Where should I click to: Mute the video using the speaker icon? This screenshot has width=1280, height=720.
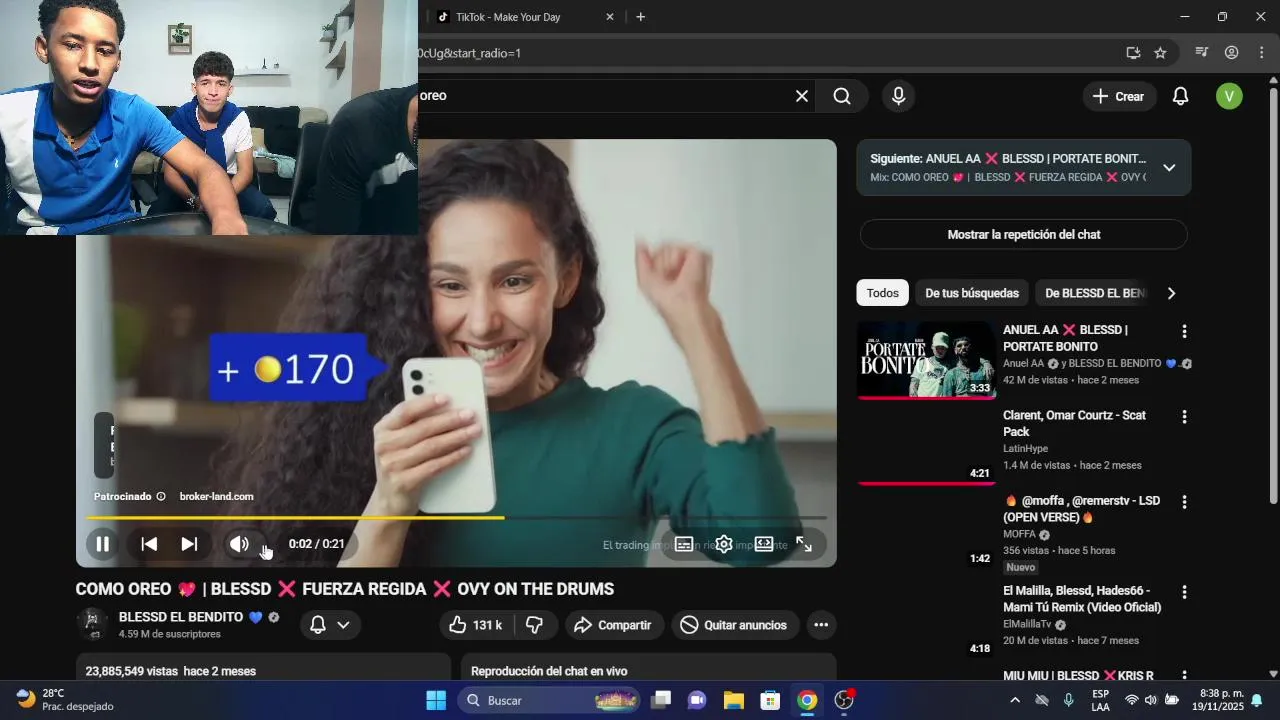click(239, 544)
